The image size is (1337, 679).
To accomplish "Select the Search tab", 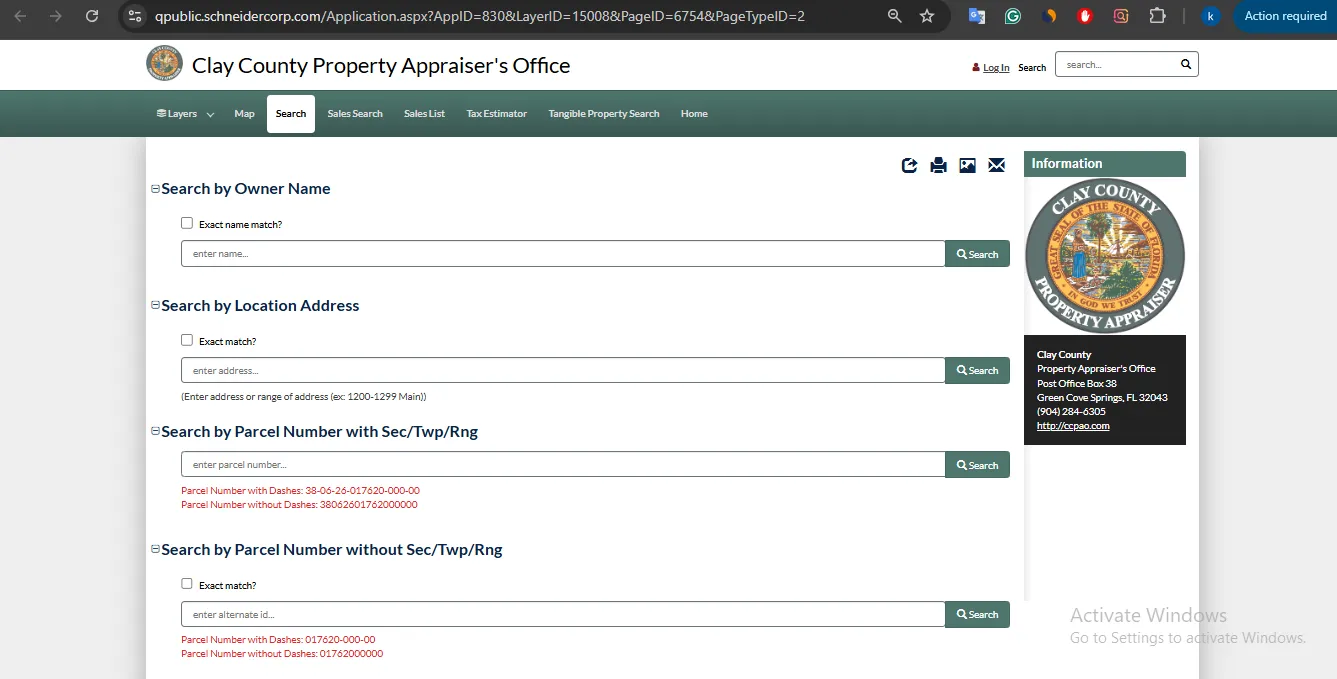I will 291,114.
